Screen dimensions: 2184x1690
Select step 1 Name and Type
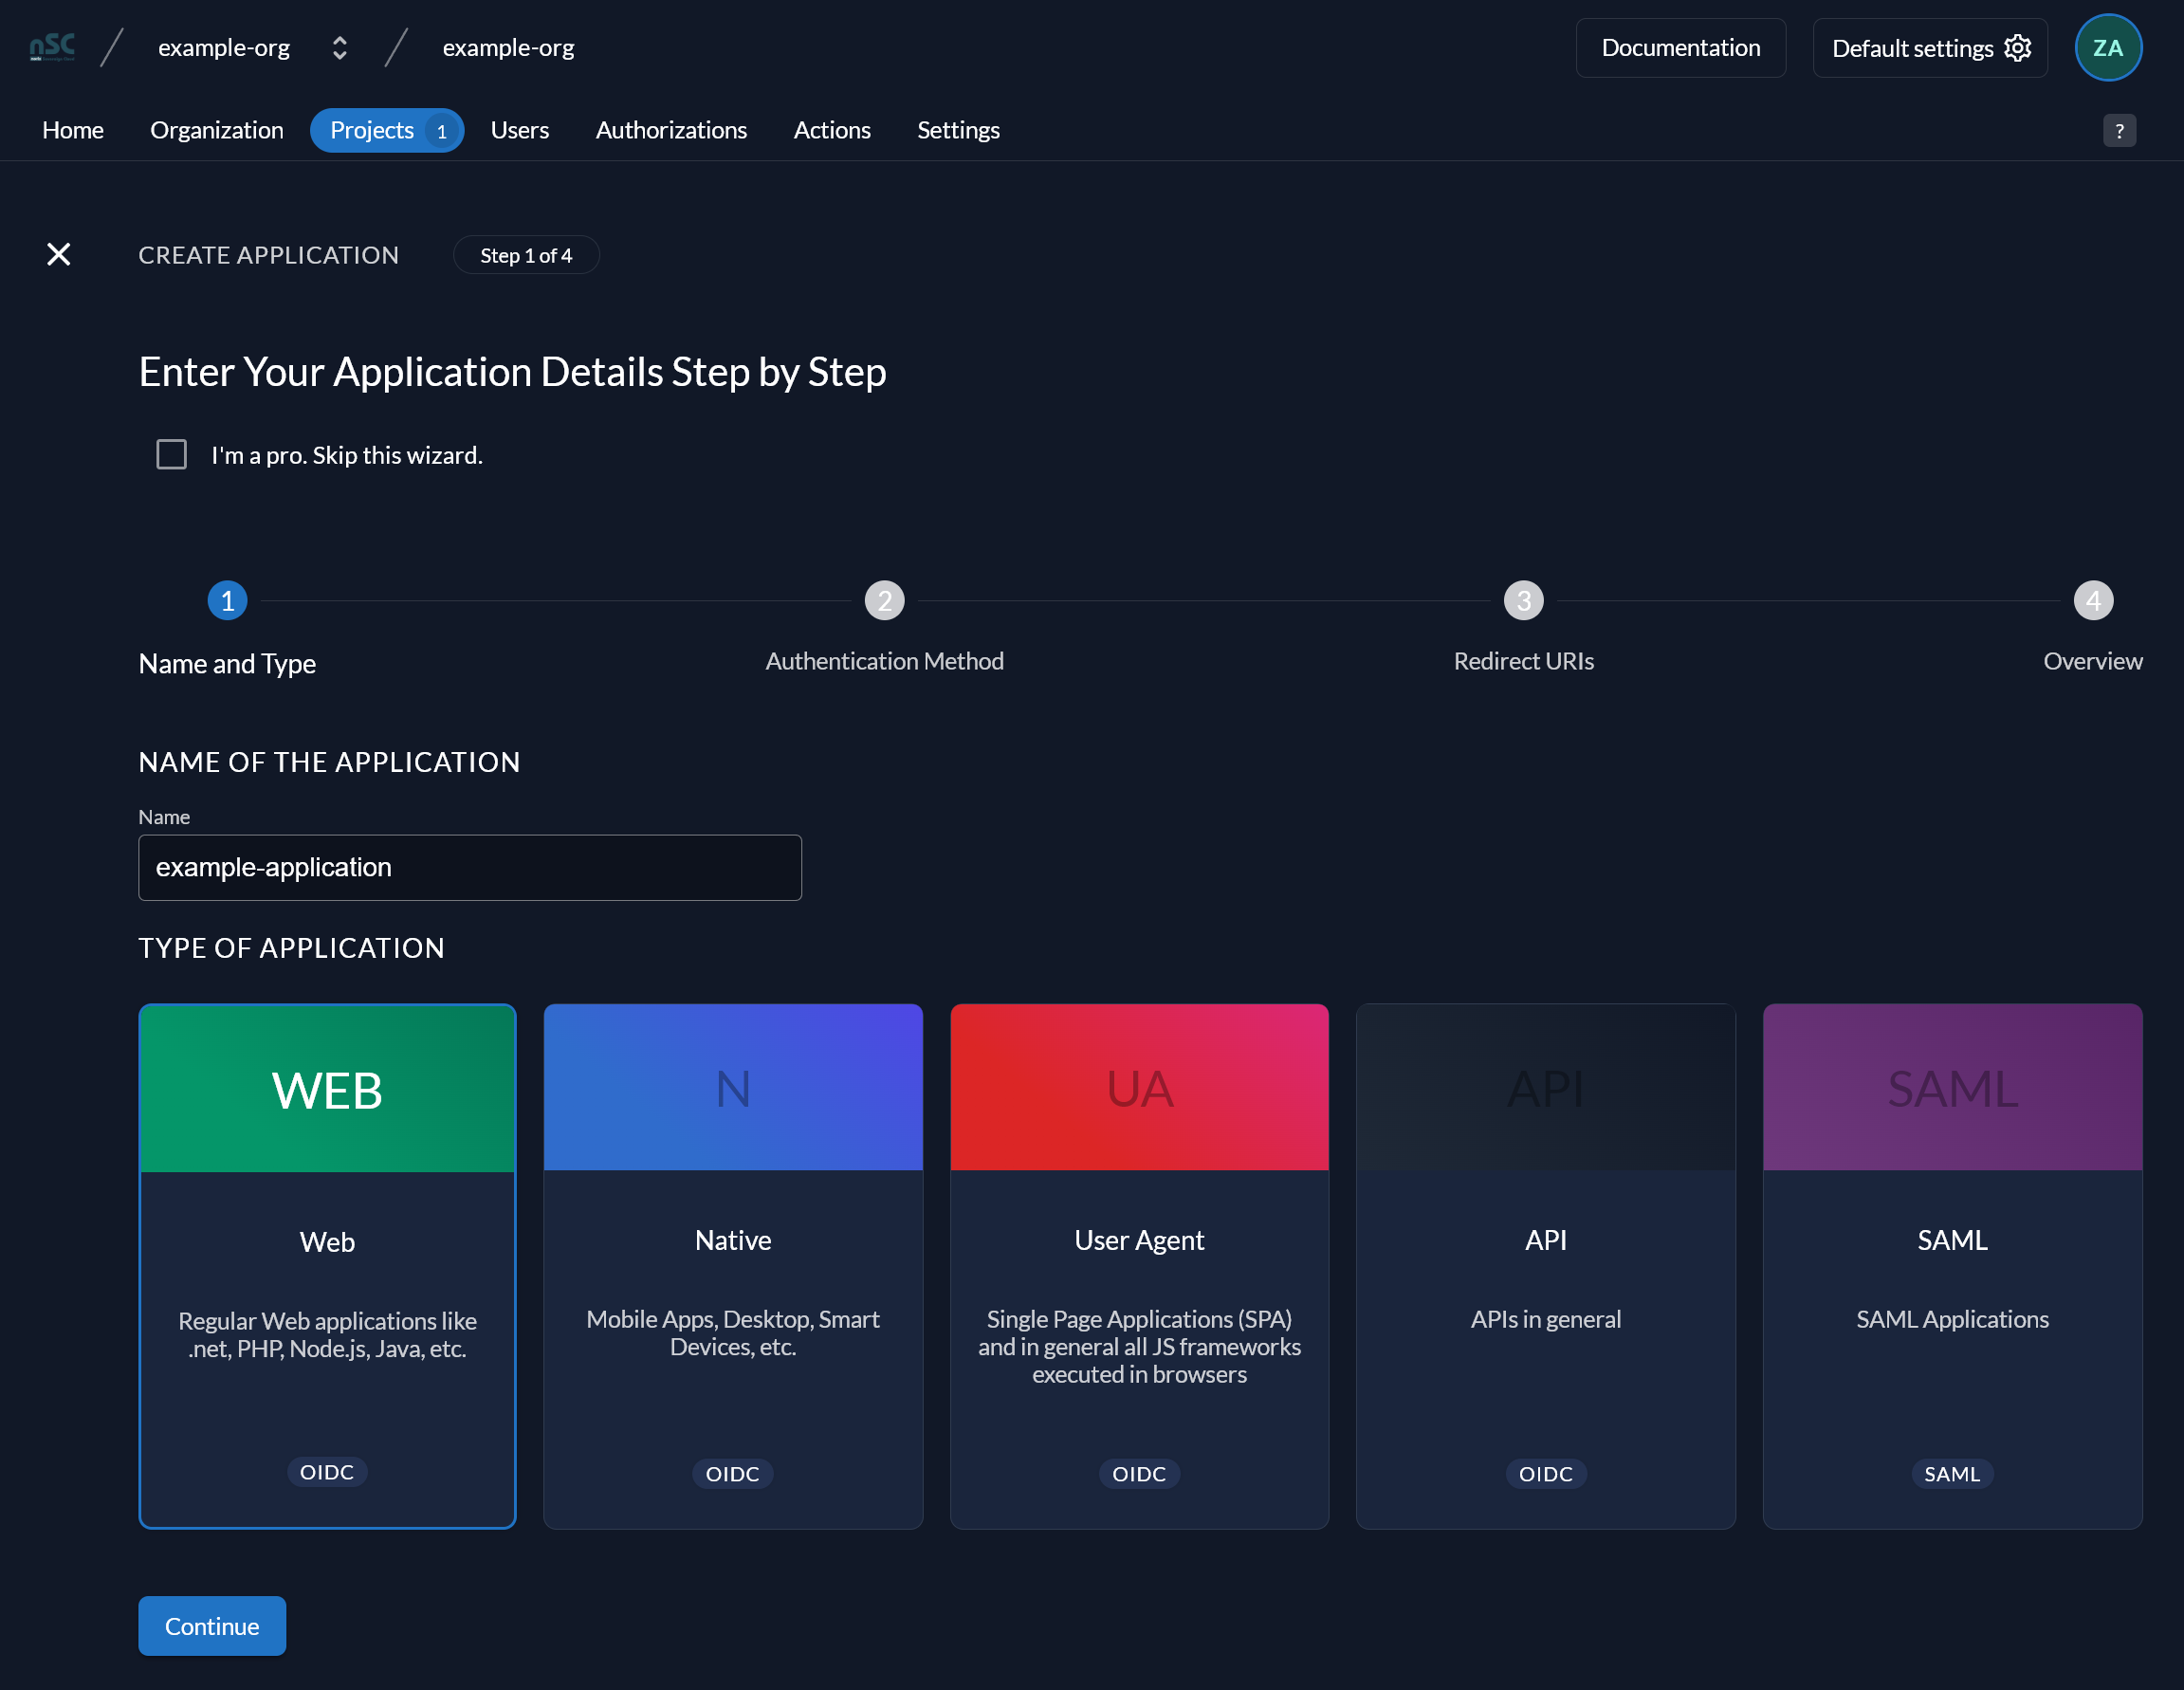pos(227,600)
